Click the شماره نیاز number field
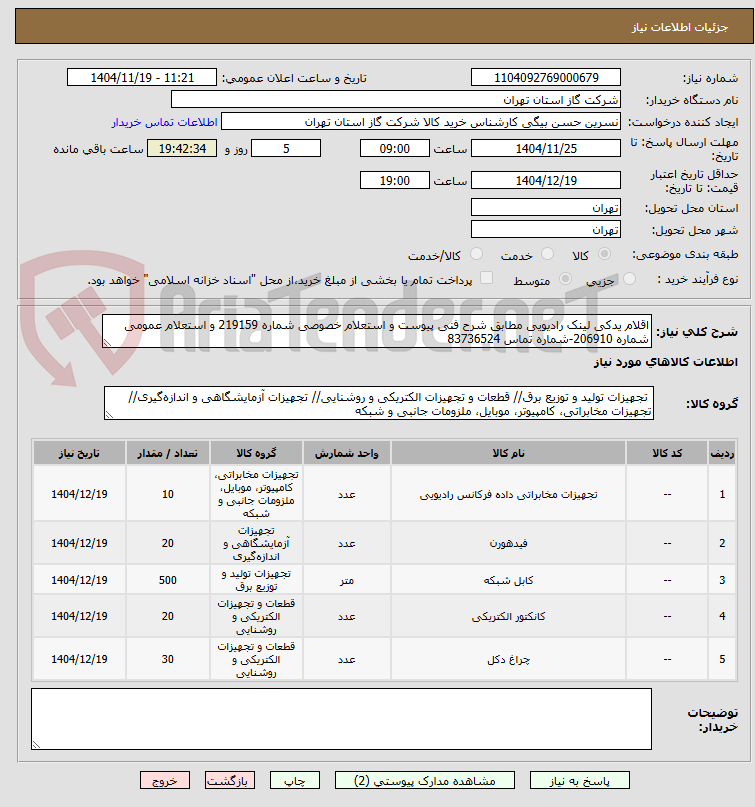Image resolution: width=755 pixels, height=807 pixels. point(546,78)
